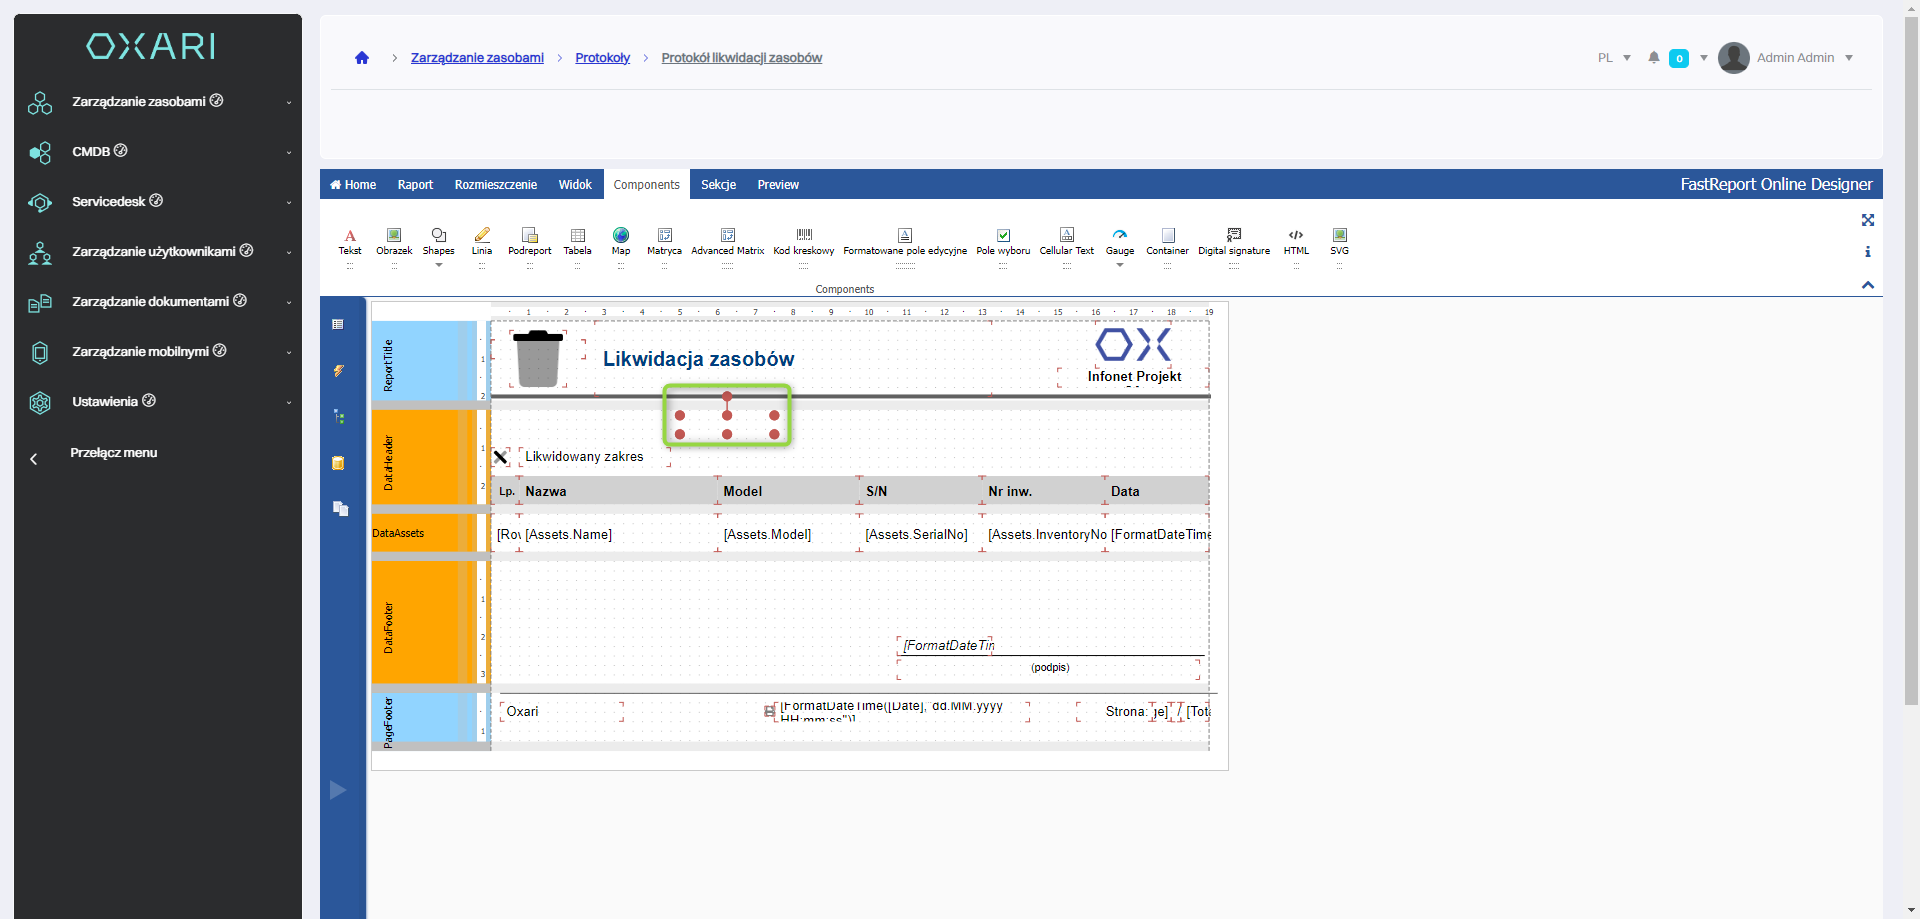Insert the Map component
Image resolution: width=1920 pixels, height=919 pixels.
[x=621, y=241]
